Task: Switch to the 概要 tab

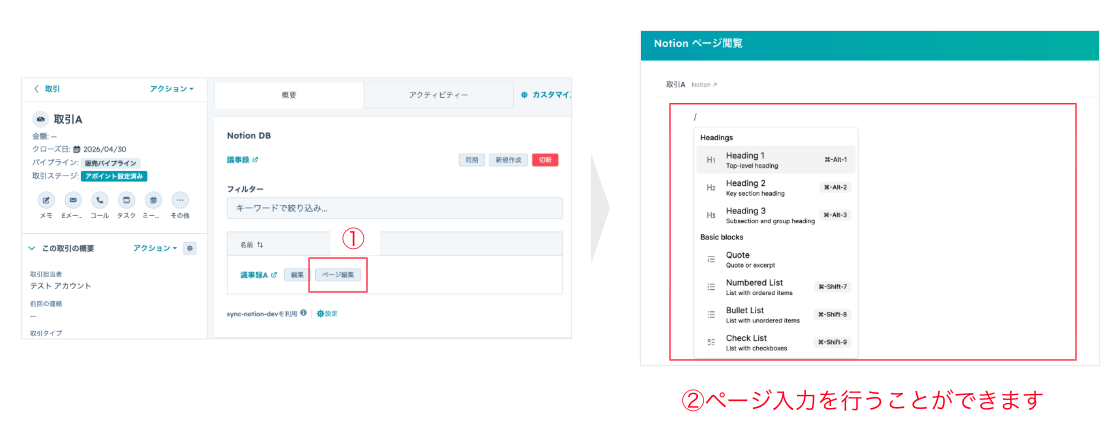Action: 288,95
